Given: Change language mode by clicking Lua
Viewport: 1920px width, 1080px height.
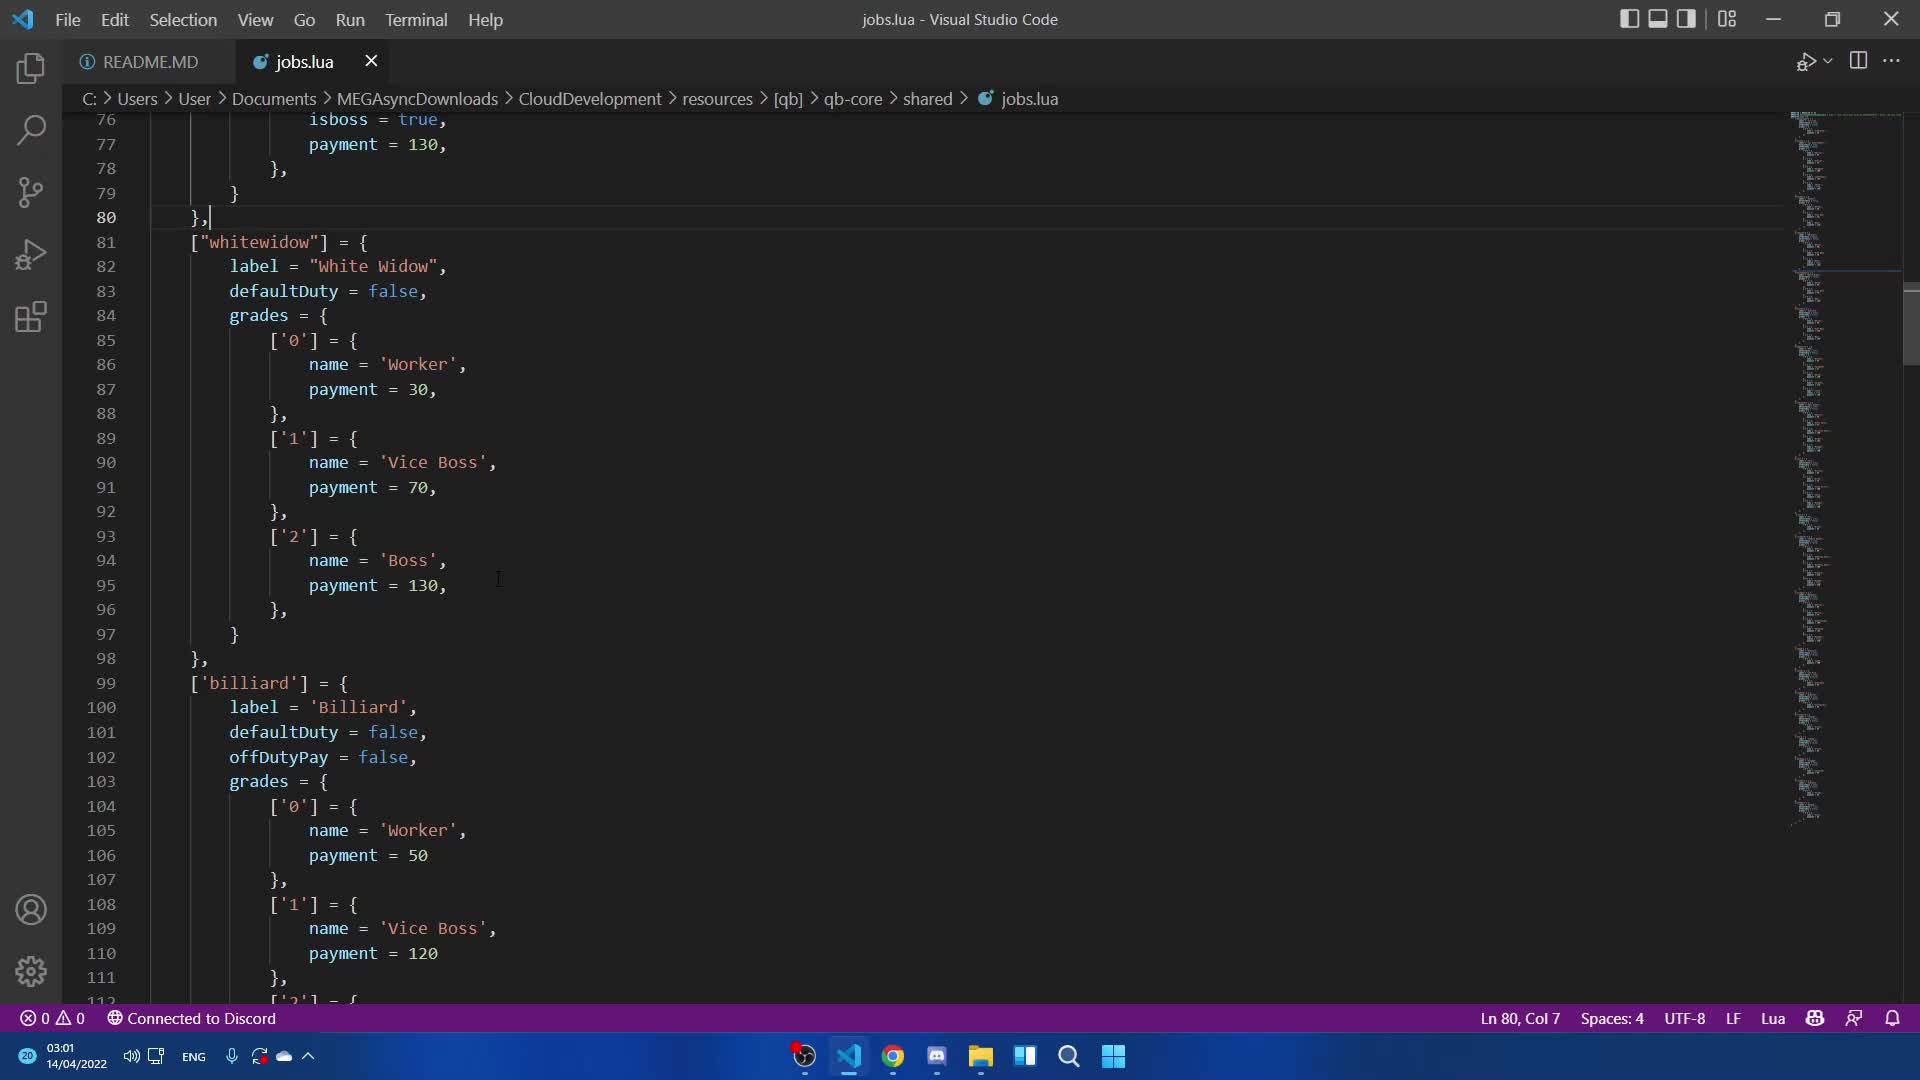Looking at the screenshot, I should point(1773,1018).
